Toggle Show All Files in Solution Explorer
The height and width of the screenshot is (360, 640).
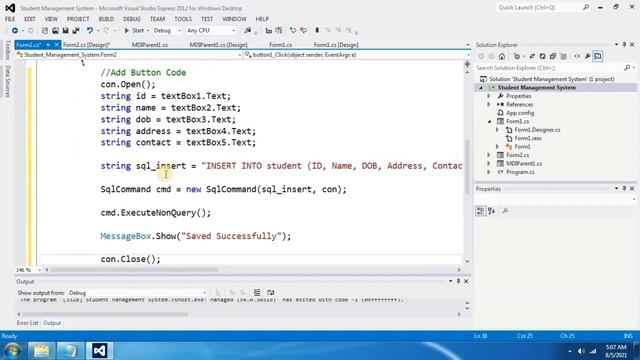(x=564, y=56)
